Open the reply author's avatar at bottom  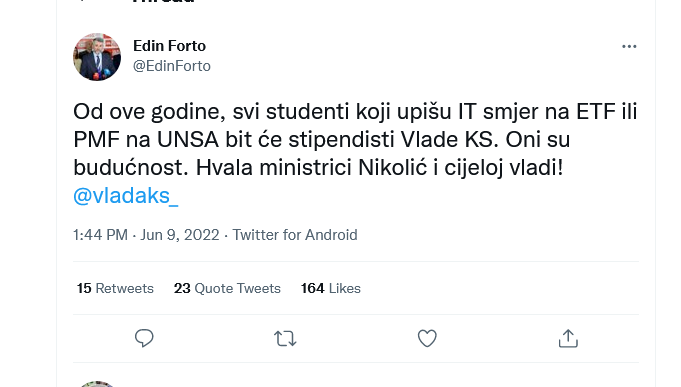97,384
